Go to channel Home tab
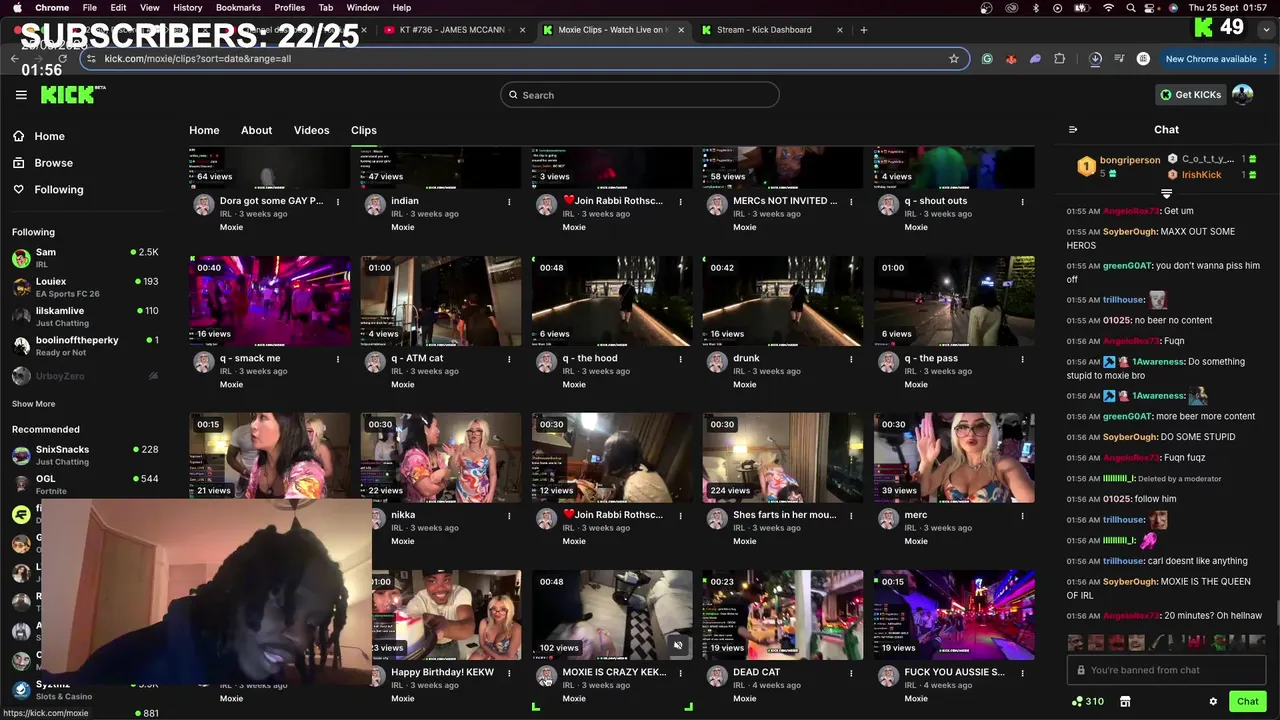Screen dimensions: 1280x720 pyautogui.click(x=204, y=130)
